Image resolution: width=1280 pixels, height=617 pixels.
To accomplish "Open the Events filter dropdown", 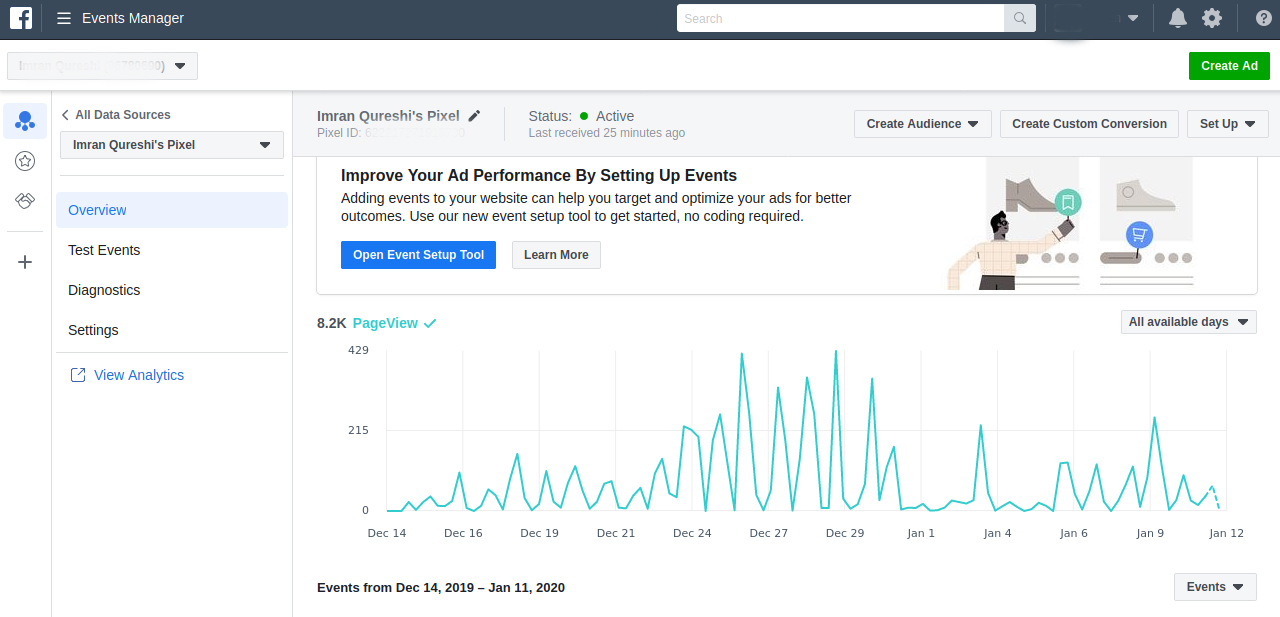I will (x=1215, y=587).
